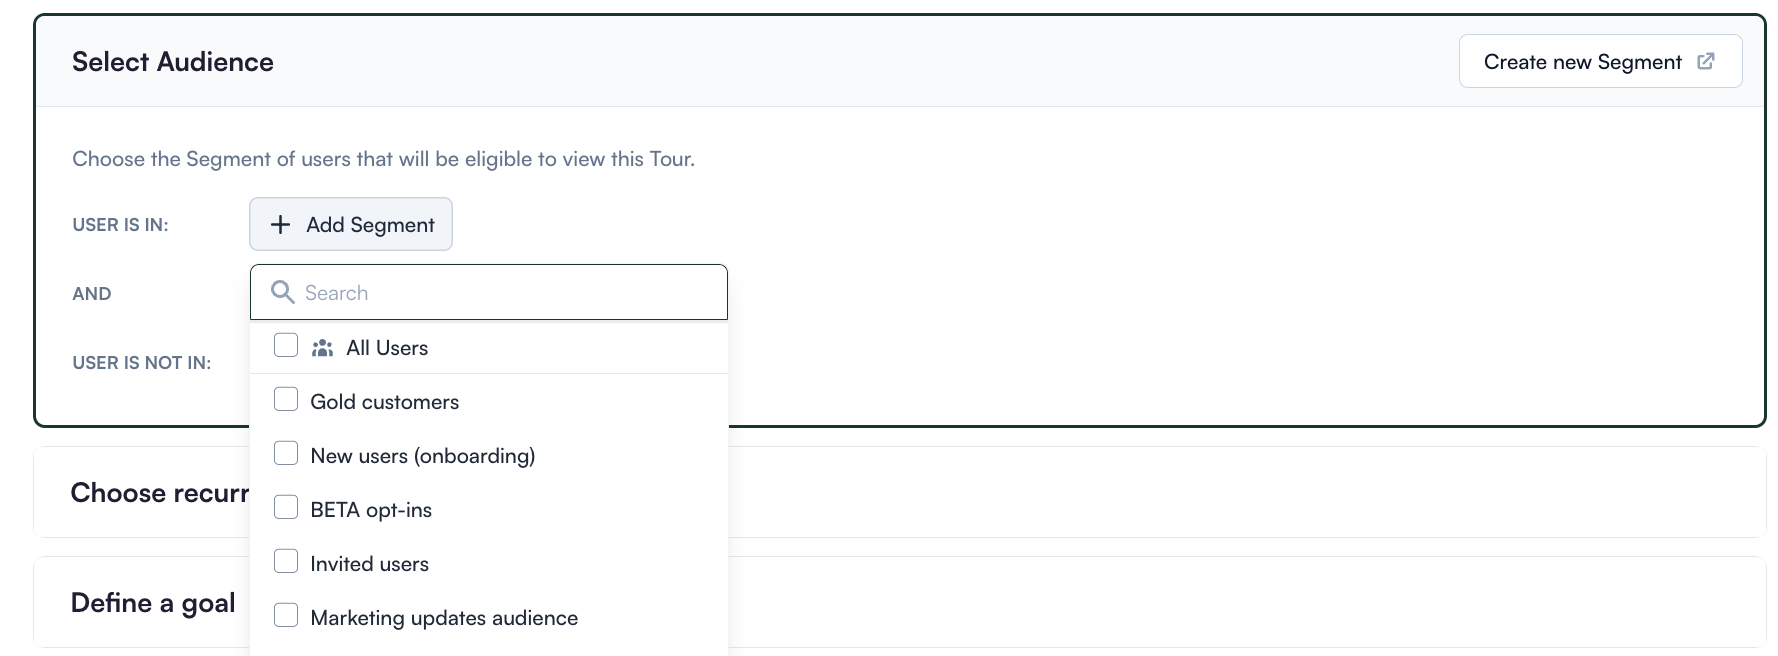The height and width of the screenshot is (656, 1778).
Task: Click the people group icon next to All Users
Action: pos(322,348)
